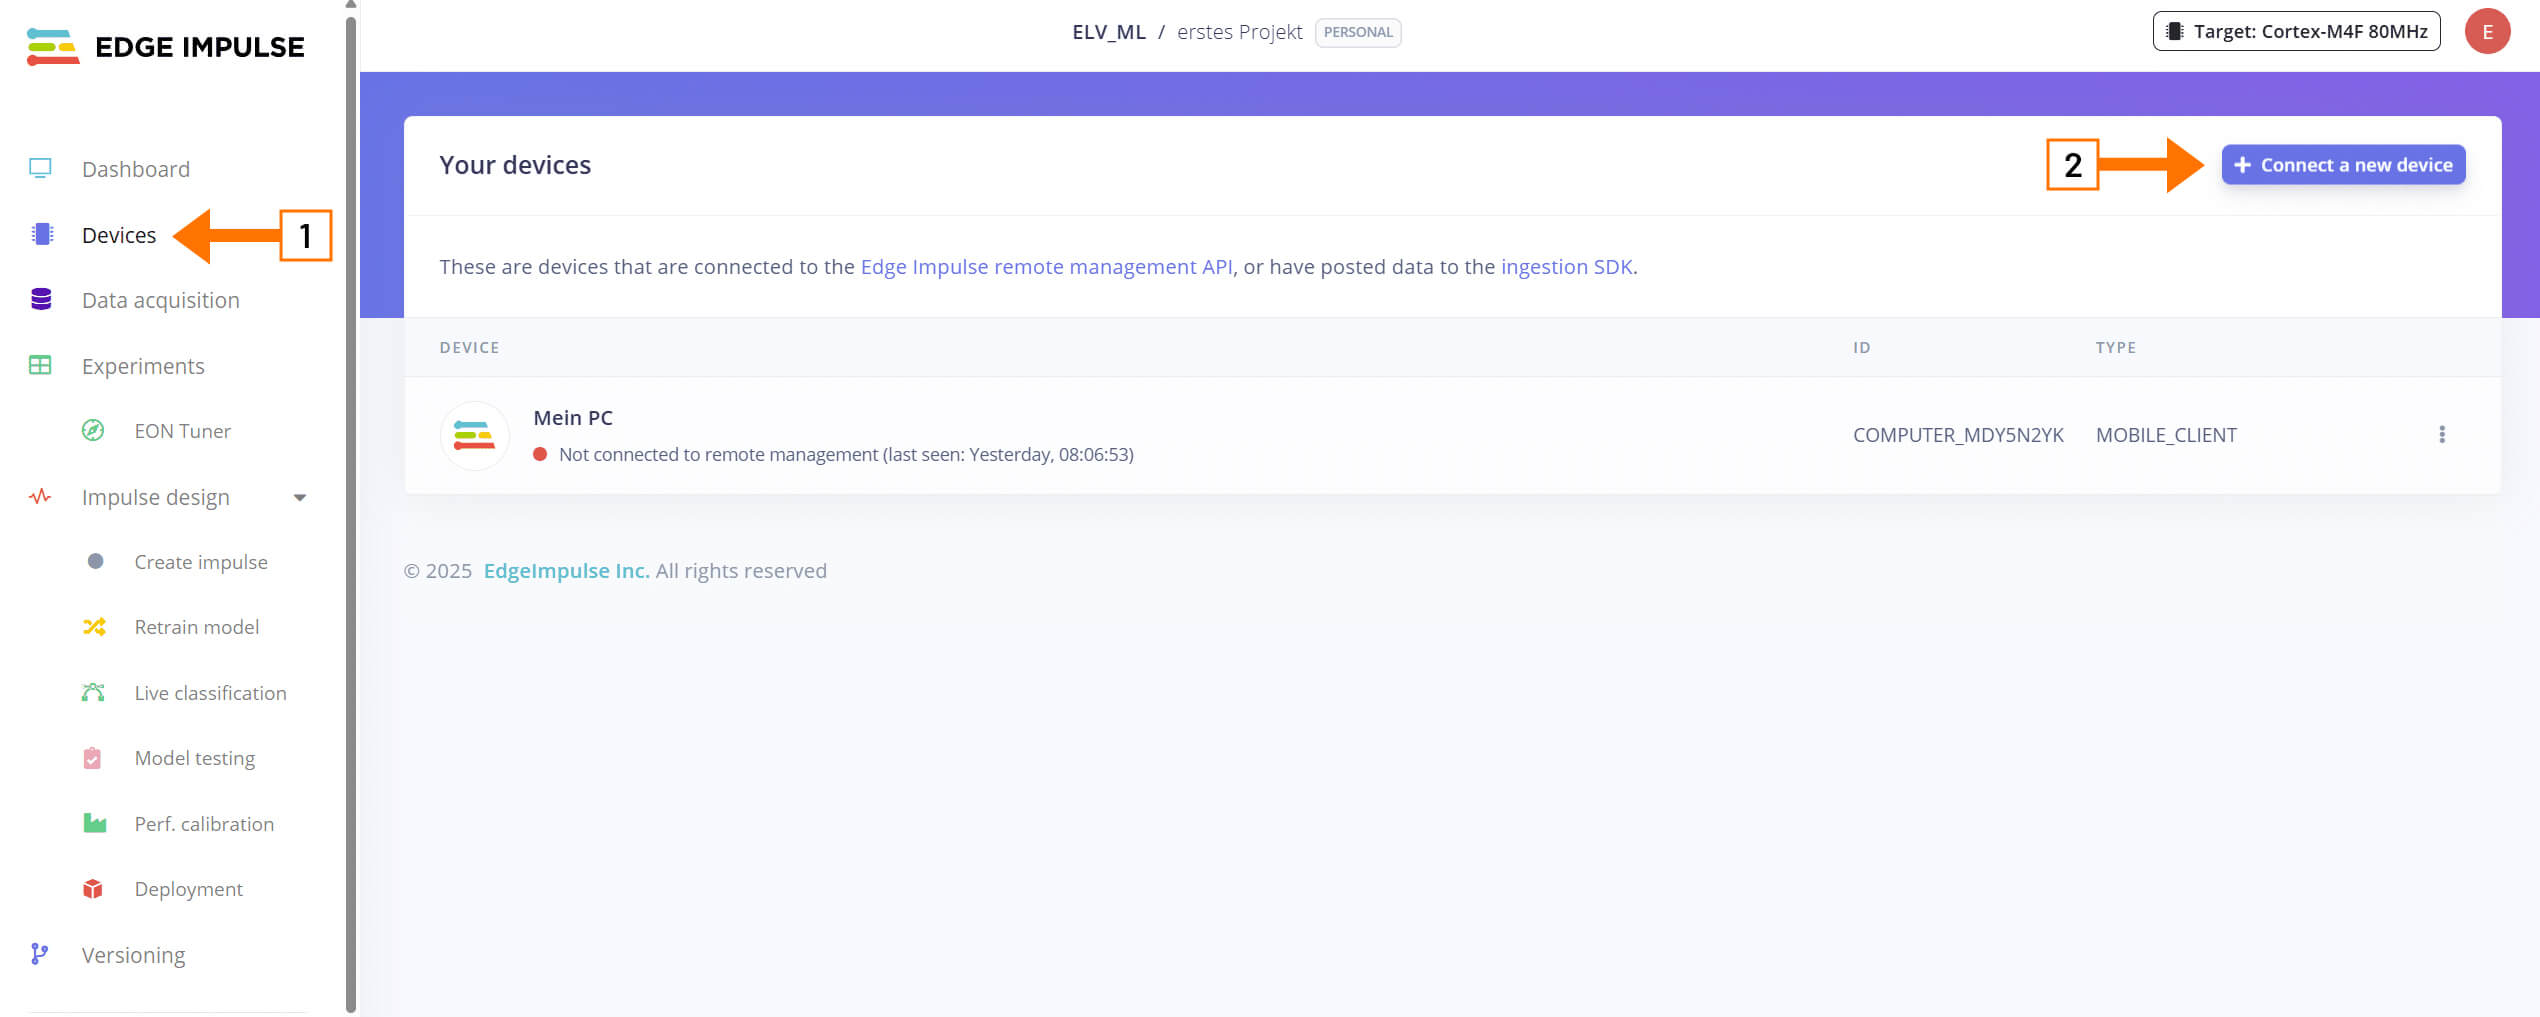Click the EDGE IMPULSE wordmark

pos(200,47)
